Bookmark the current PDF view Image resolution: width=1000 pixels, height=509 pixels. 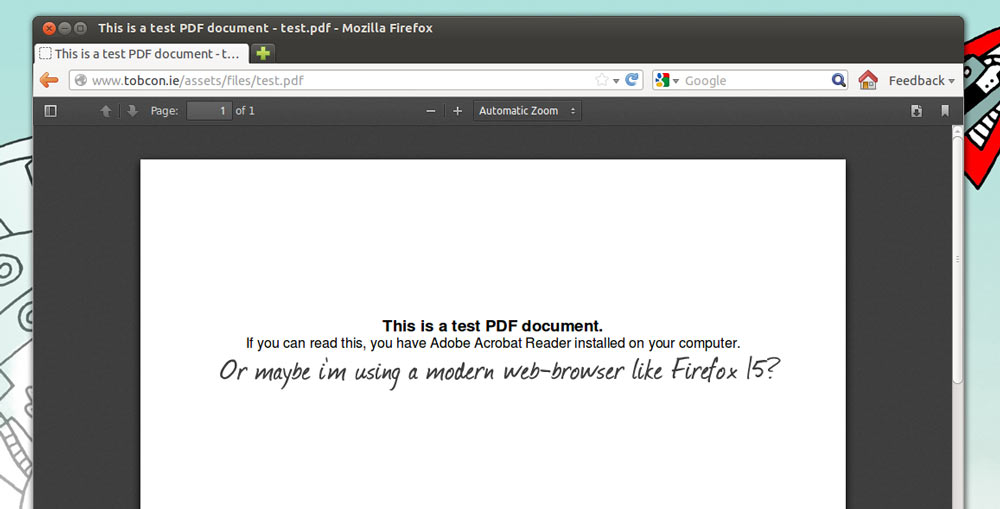tap(945, 111)
